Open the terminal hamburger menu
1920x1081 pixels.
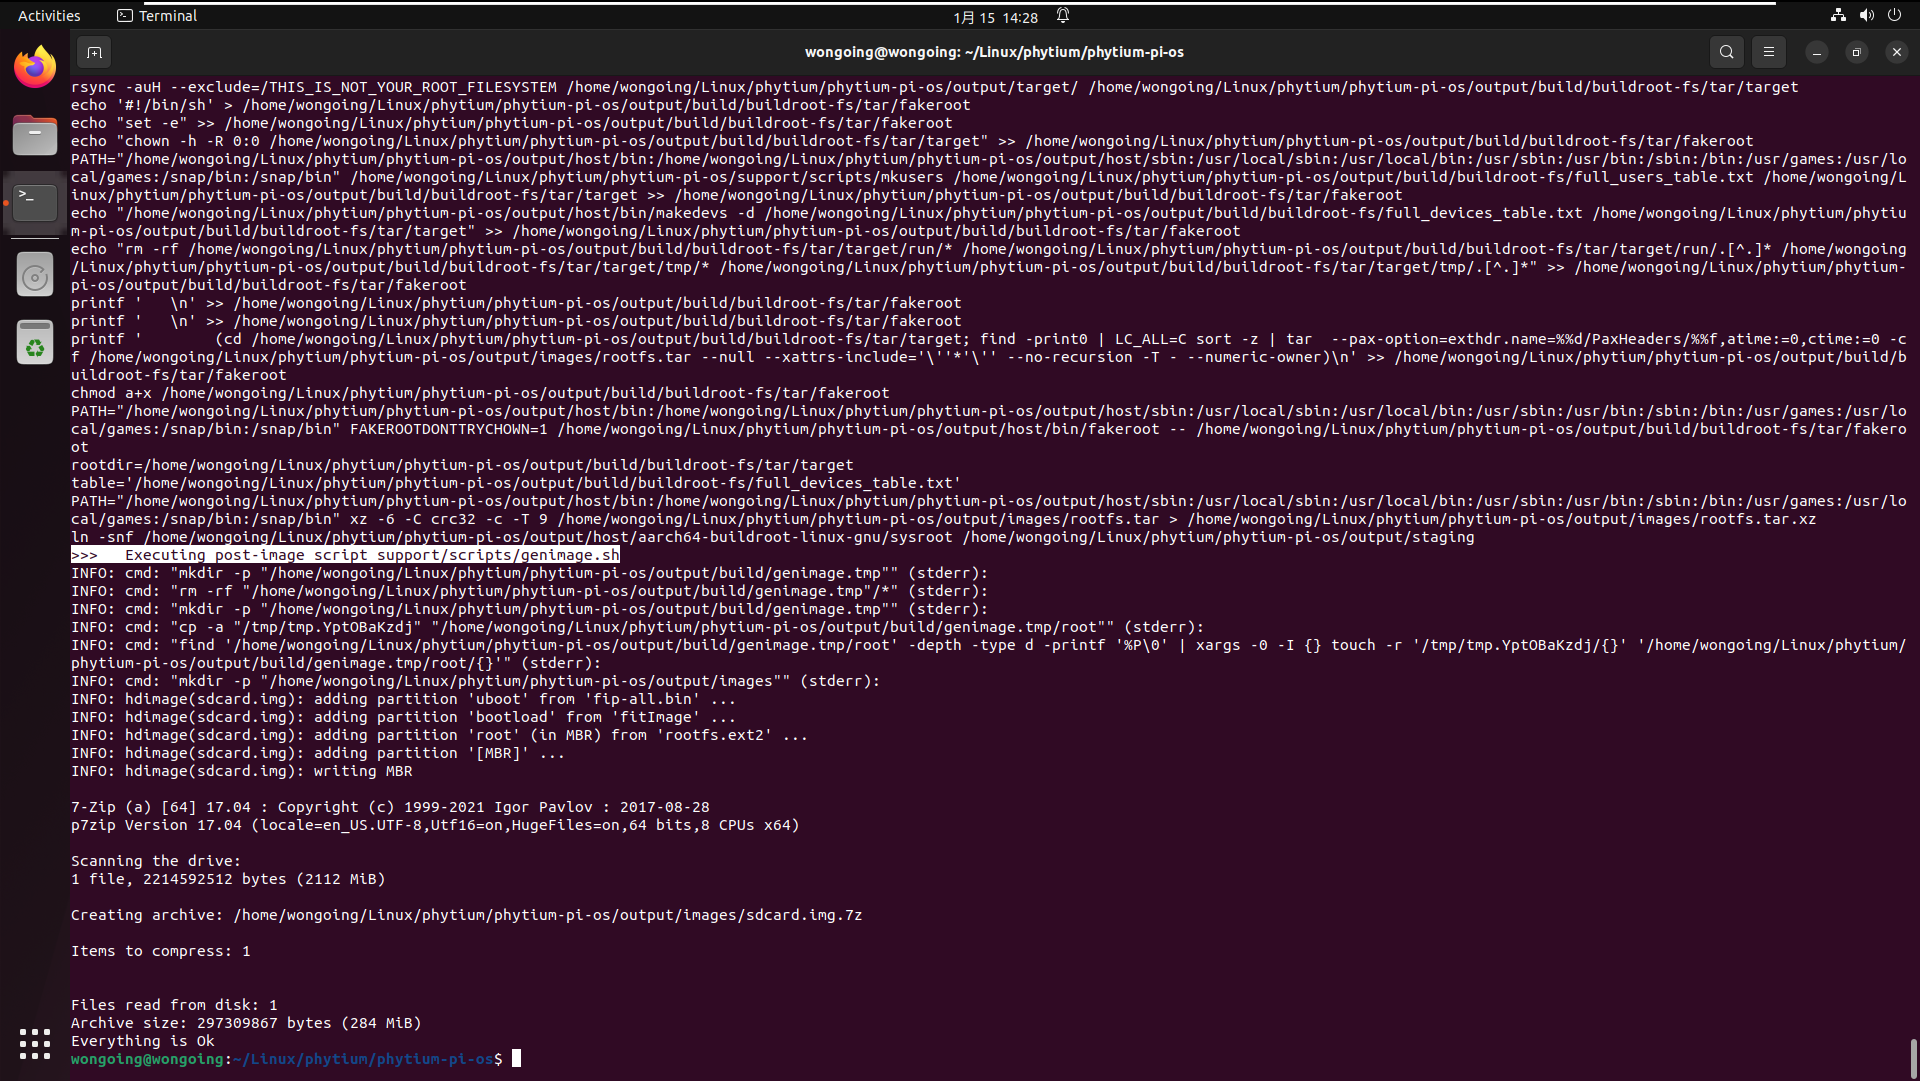click(x=1769, y=52)
